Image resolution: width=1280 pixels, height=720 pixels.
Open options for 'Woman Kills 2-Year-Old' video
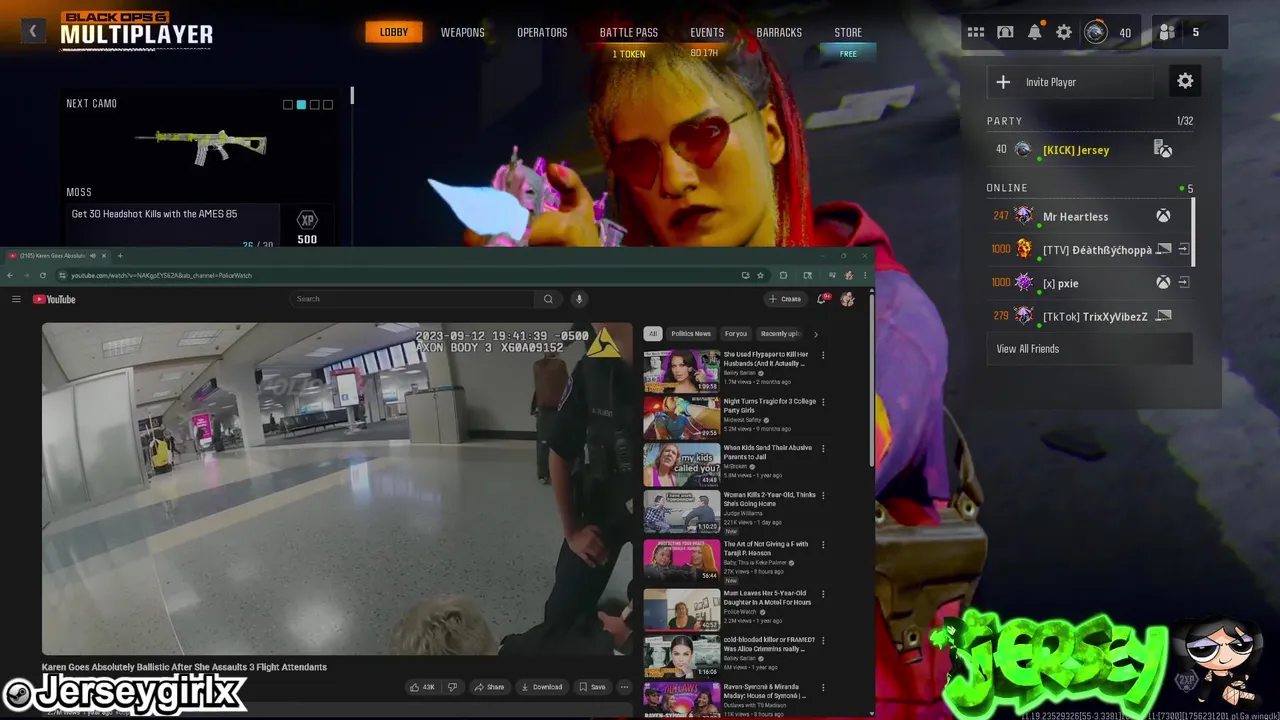[x=823, y=496]
